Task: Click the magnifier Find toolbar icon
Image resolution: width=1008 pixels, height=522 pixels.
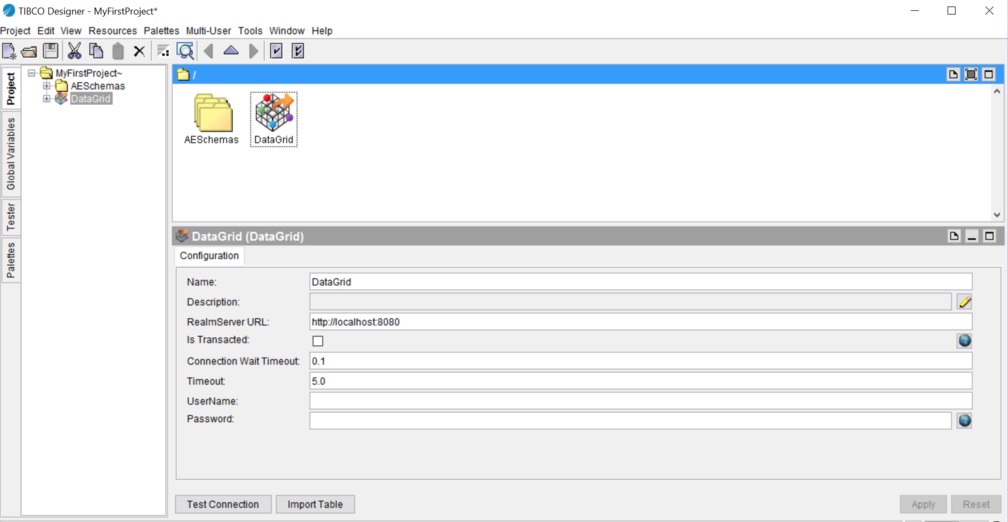Action: point(185,51)
